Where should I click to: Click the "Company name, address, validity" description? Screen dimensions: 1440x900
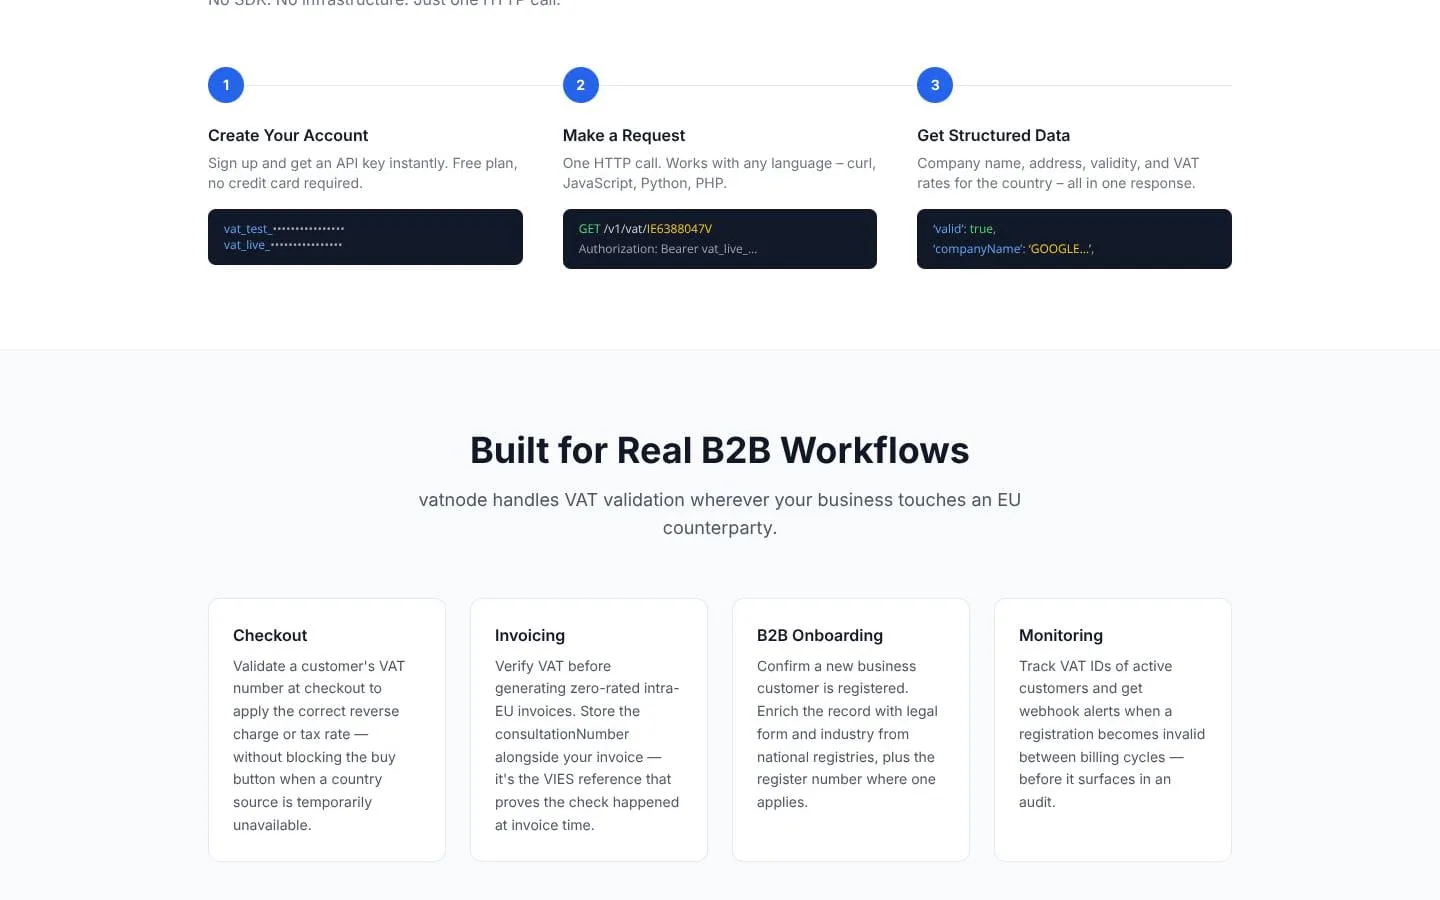1058,173
